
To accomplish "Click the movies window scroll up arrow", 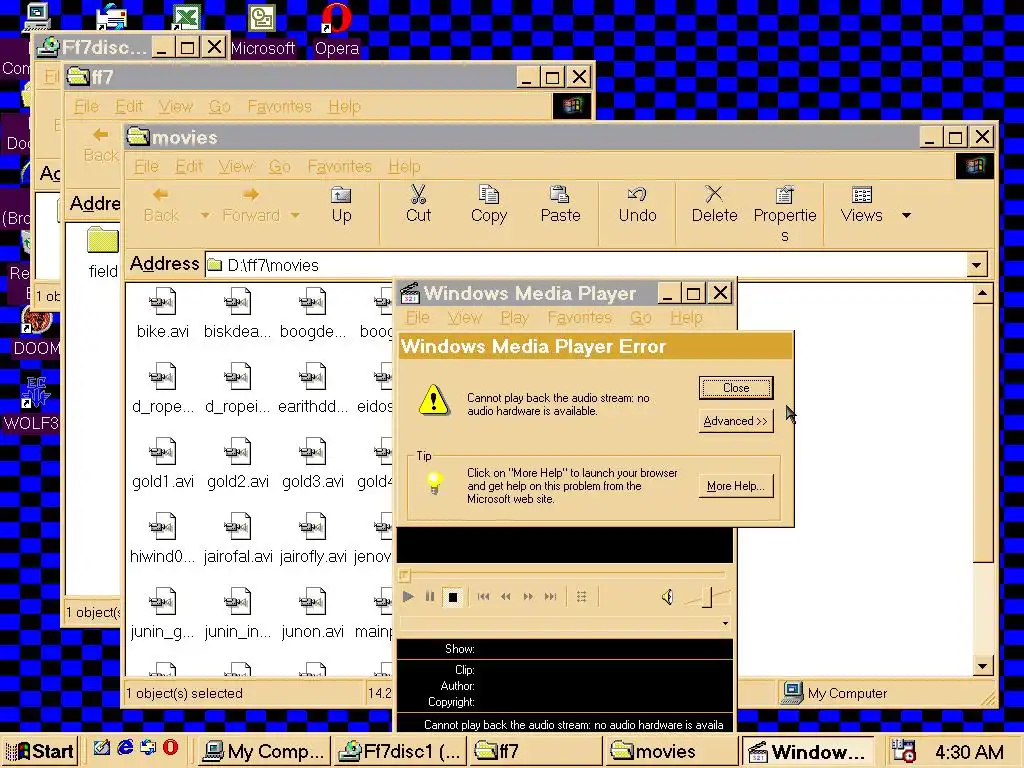I will click(983, 294).
